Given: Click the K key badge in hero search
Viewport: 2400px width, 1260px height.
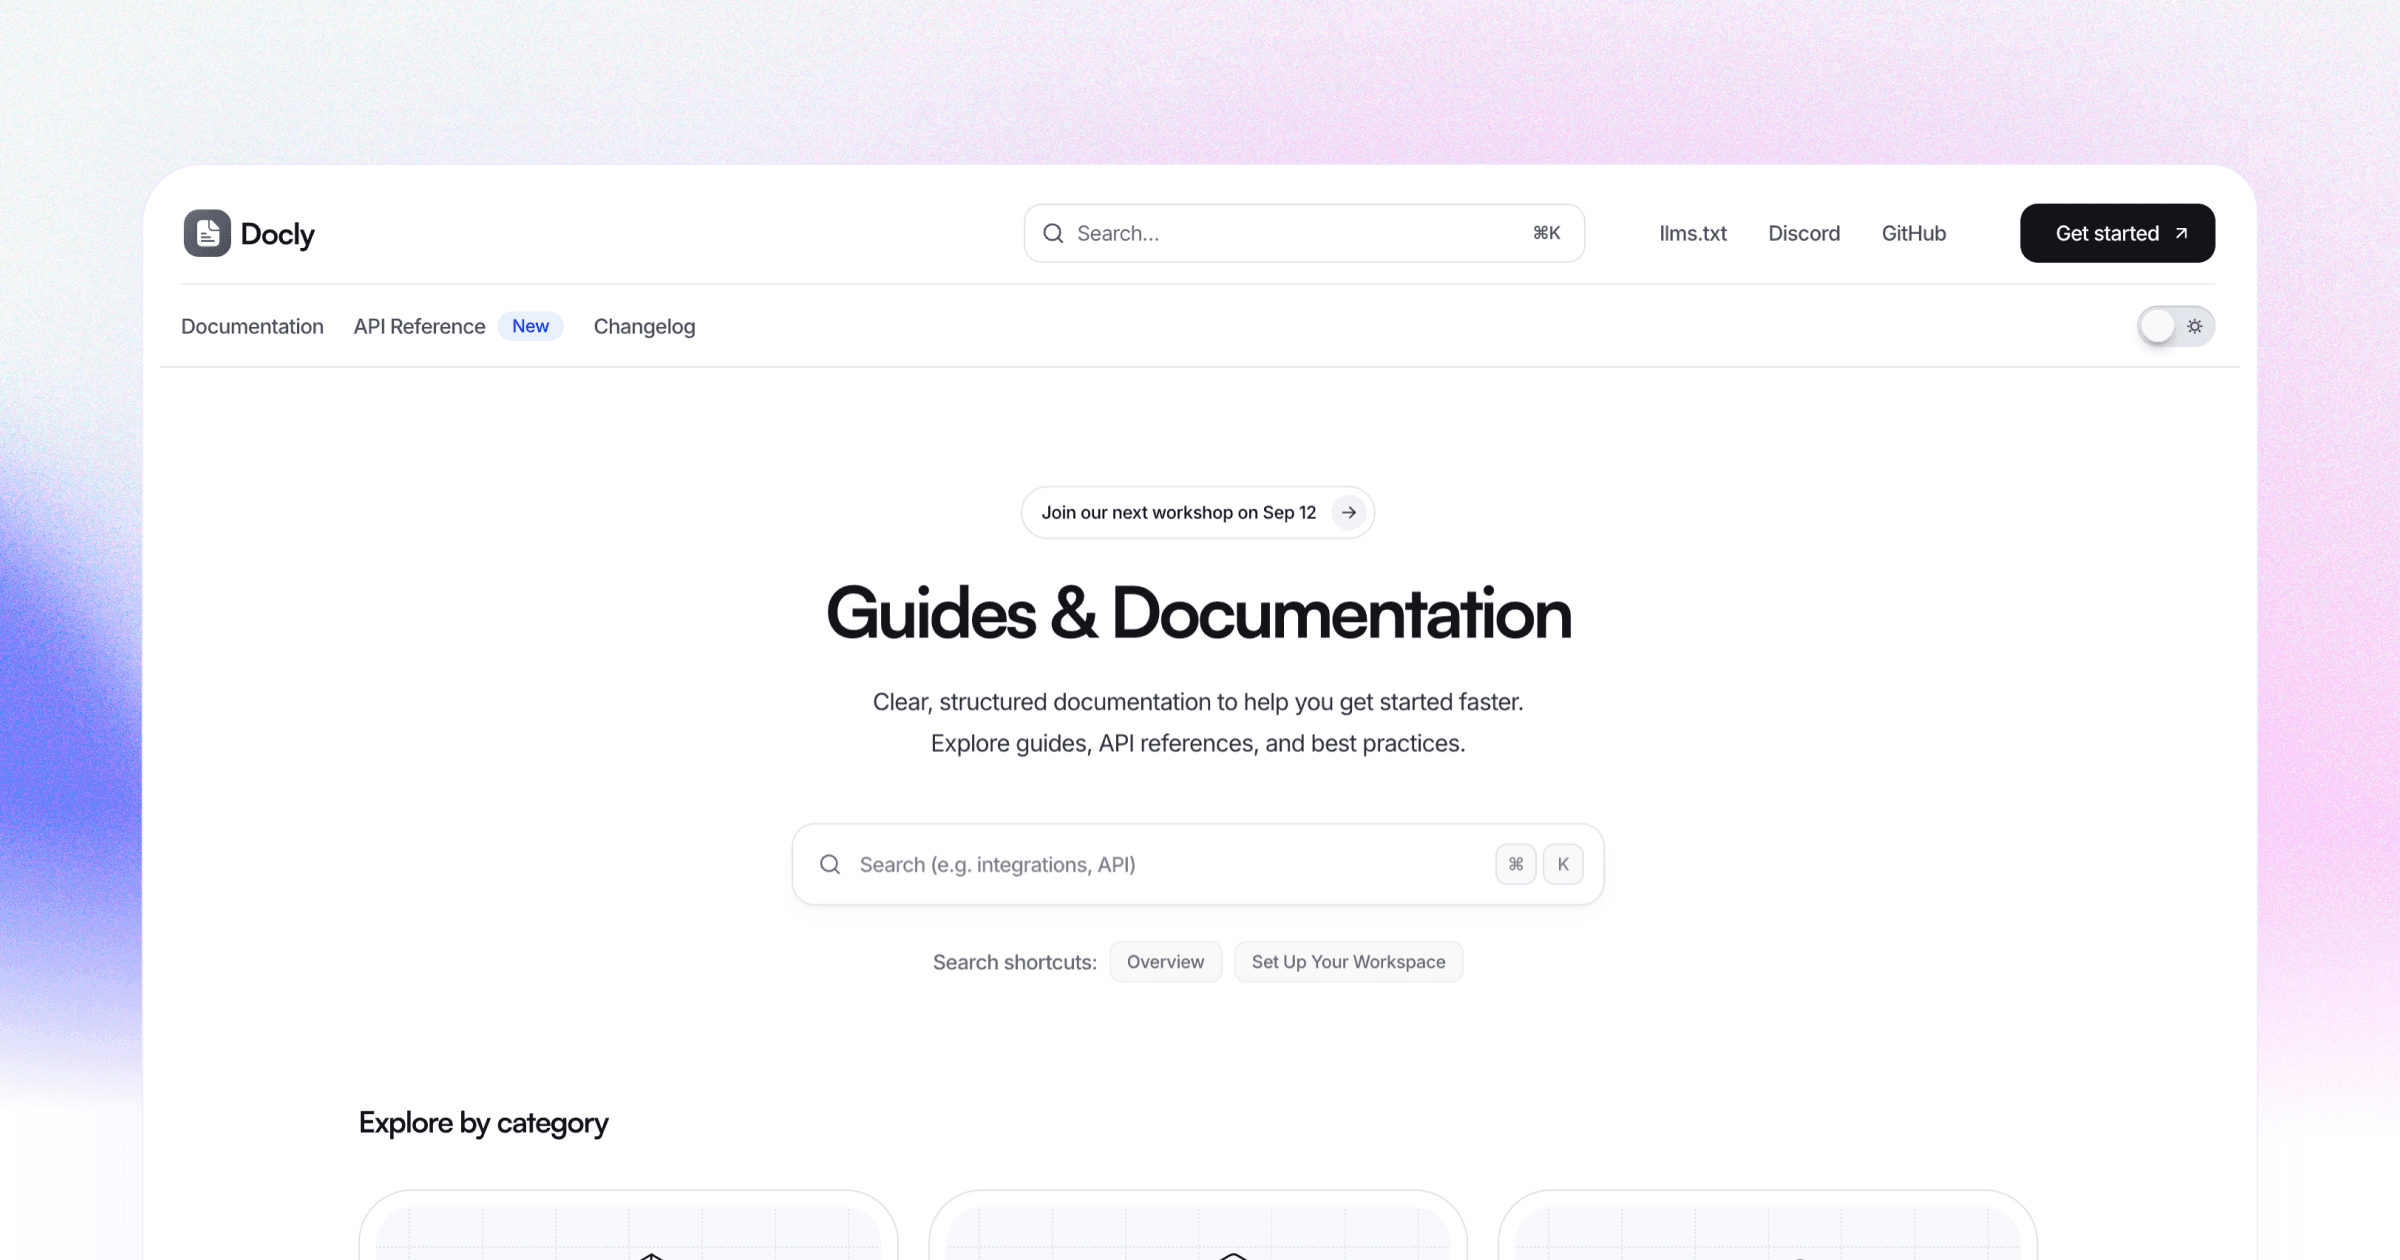Looking at the screenshot, I should pyautogui.click(x=1563, y=864).
